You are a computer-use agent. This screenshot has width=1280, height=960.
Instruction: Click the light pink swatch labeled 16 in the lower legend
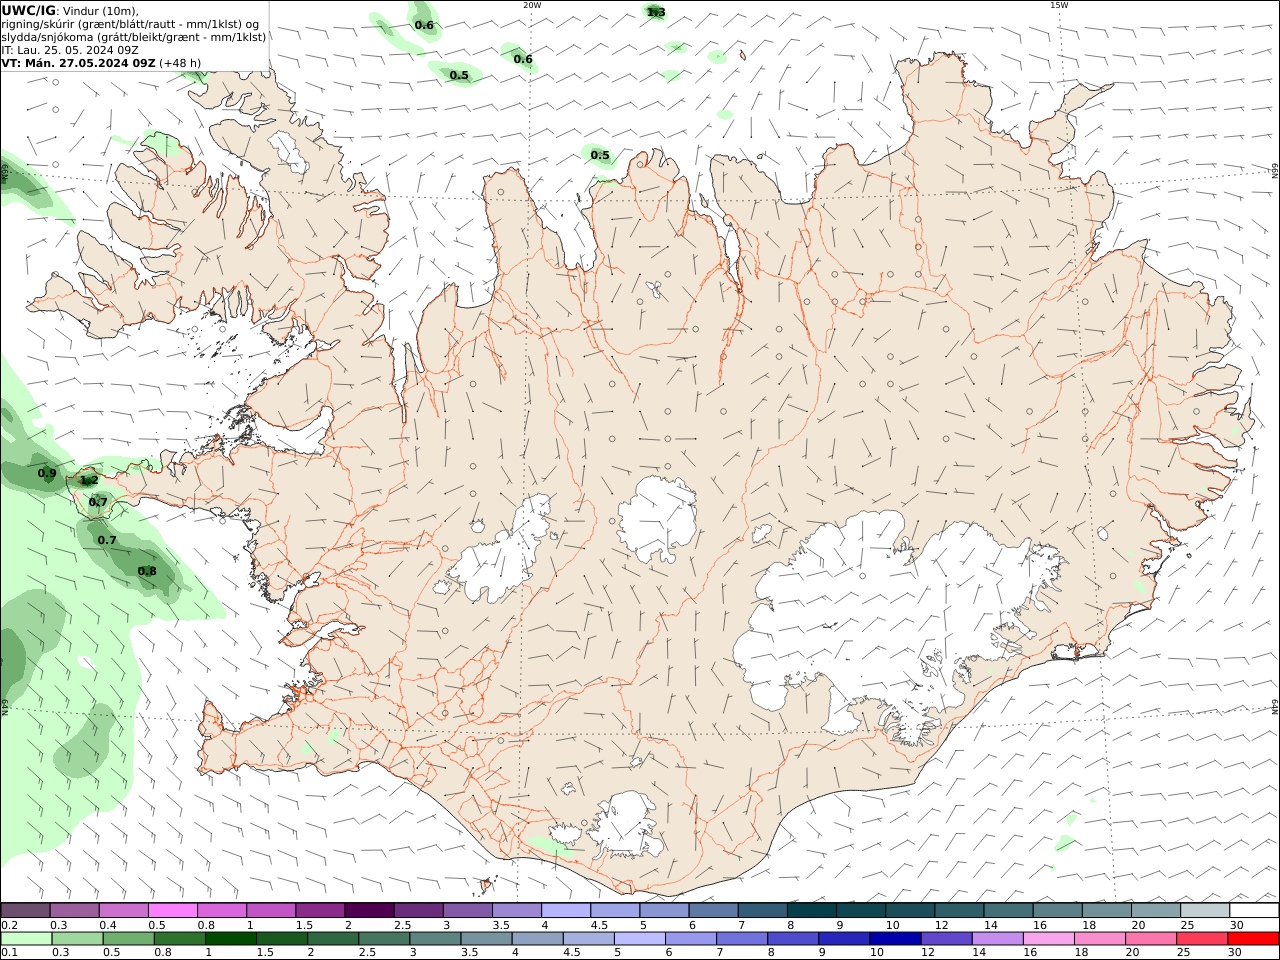tap(1049, 939)
